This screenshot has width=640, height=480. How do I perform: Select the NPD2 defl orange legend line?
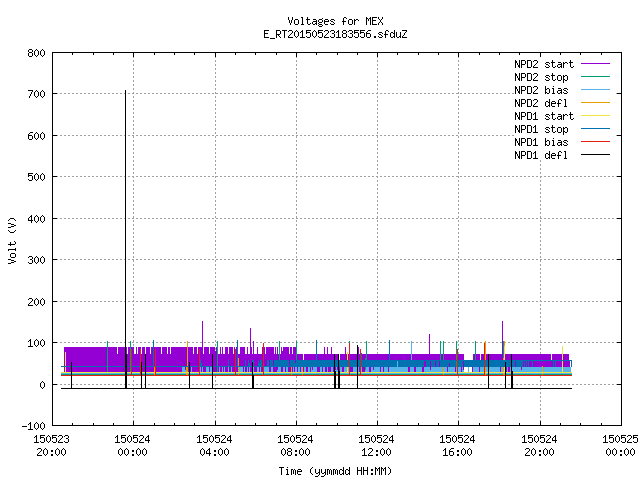[595, 103]
